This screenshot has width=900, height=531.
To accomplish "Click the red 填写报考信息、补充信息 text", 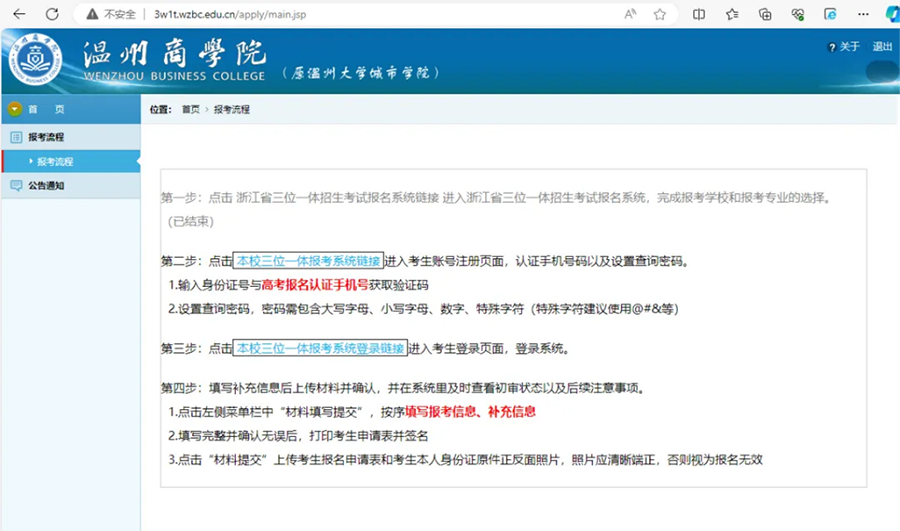I will 470,412.
